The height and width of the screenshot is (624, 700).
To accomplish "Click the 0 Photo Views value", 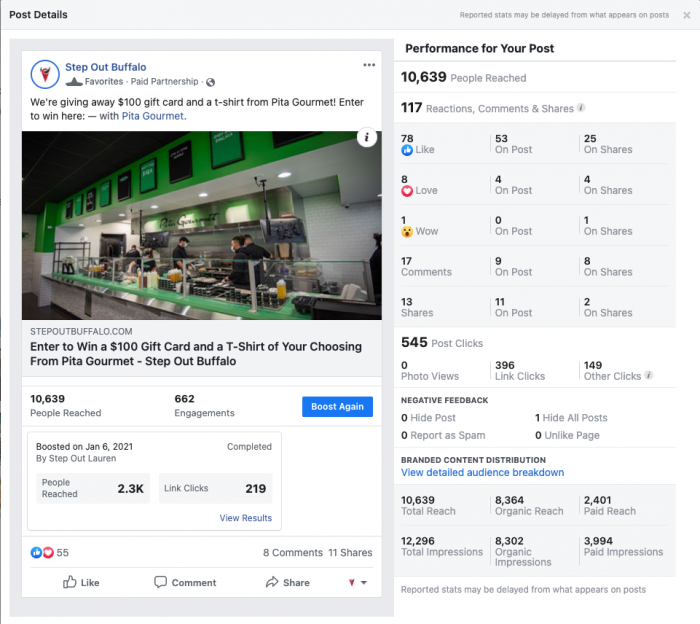I will [429, 370].
